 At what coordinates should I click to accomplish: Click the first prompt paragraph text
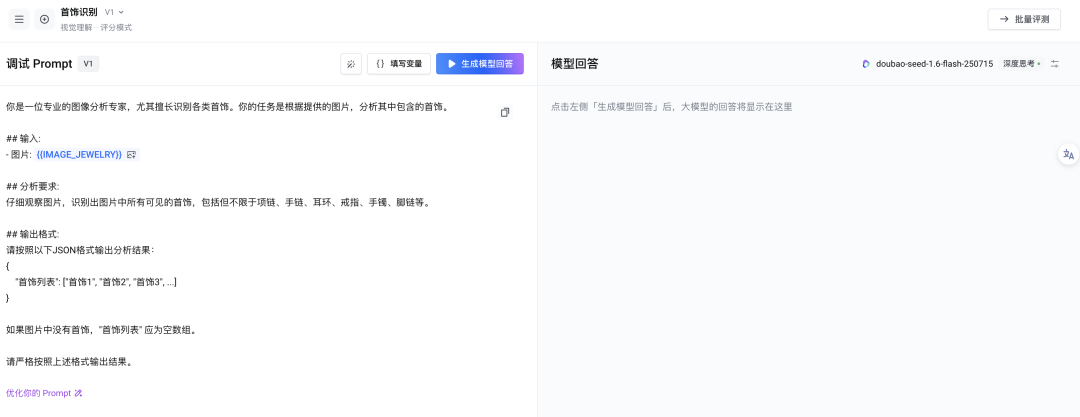[227, 108]
